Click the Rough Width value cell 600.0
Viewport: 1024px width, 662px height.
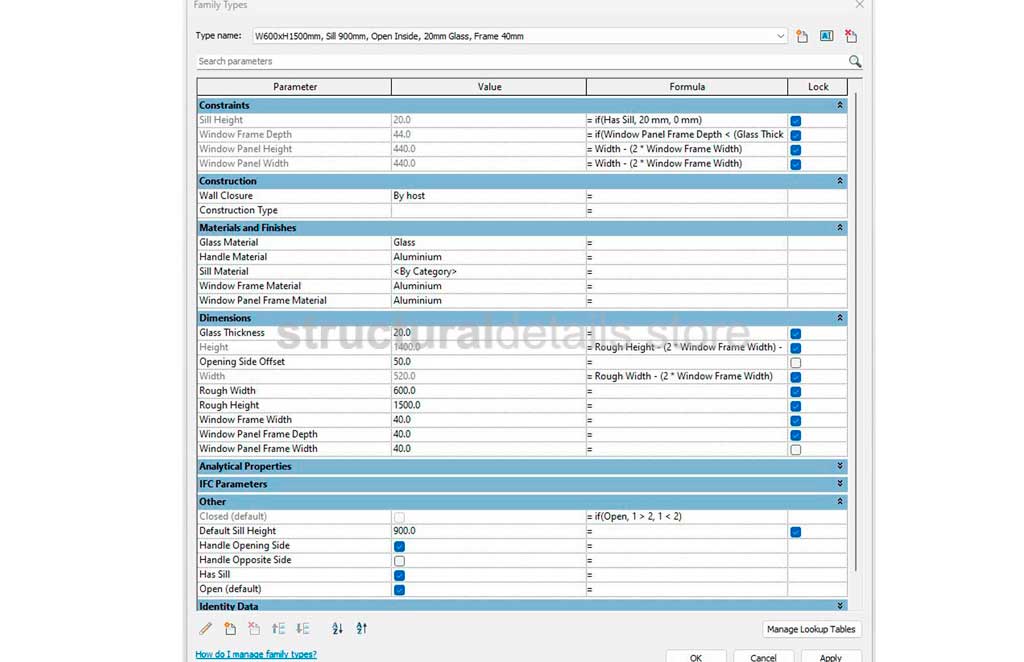(488, 391)
